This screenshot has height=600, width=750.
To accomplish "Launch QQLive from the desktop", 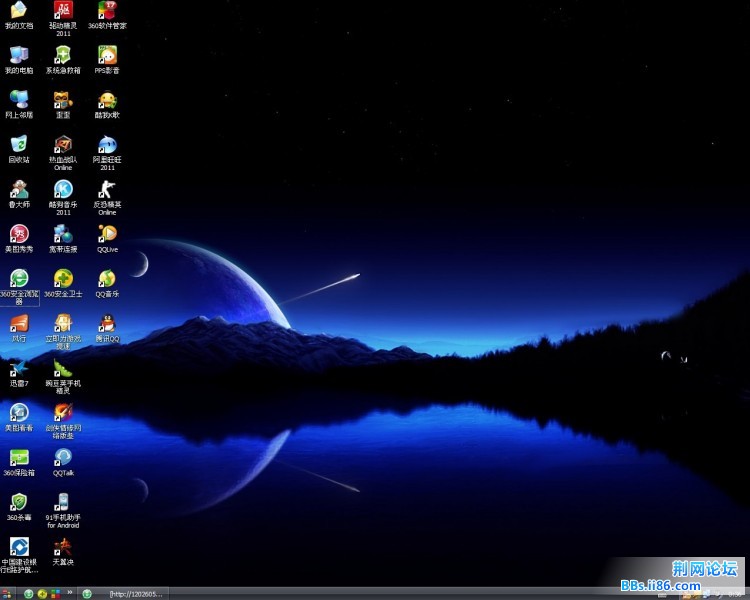I will 107,234.
